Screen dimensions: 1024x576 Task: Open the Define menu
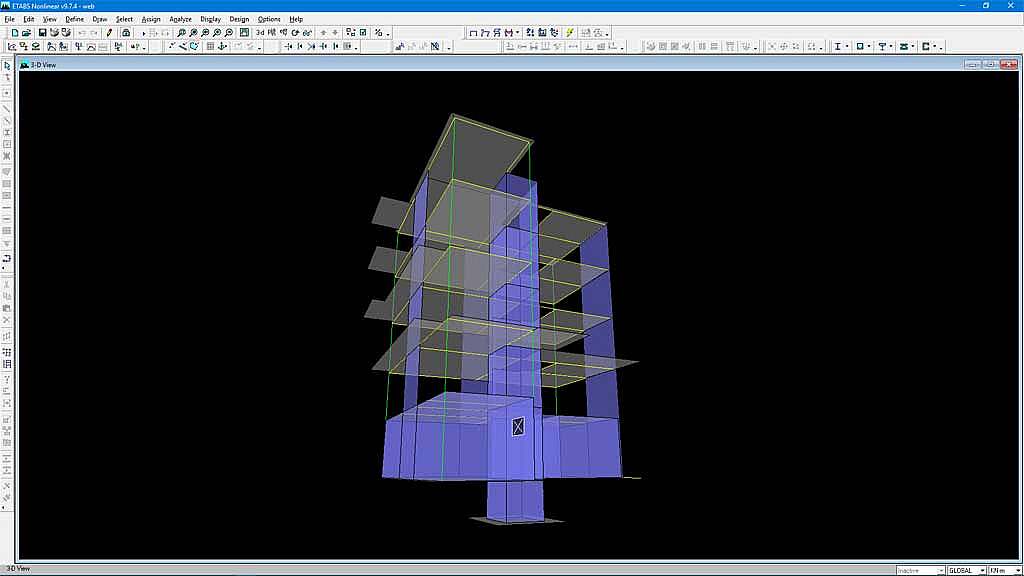pyautogui.click(x=75, y=19)
